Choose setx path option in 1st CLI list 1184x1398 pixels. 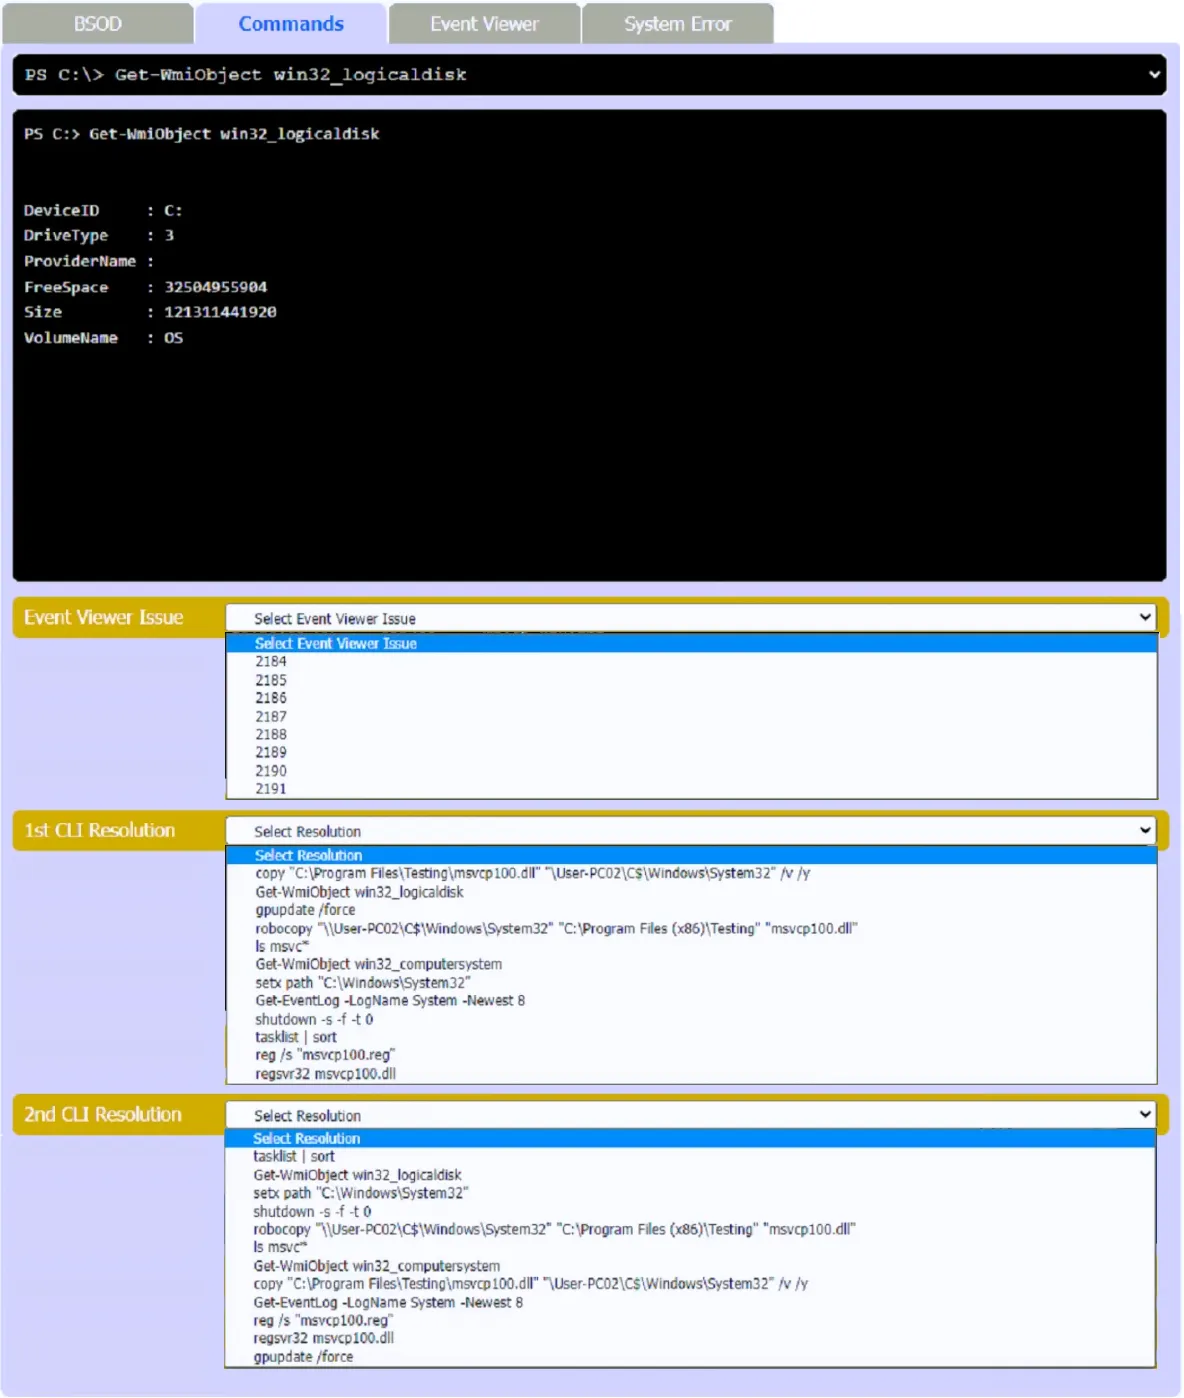coord(691,983)
